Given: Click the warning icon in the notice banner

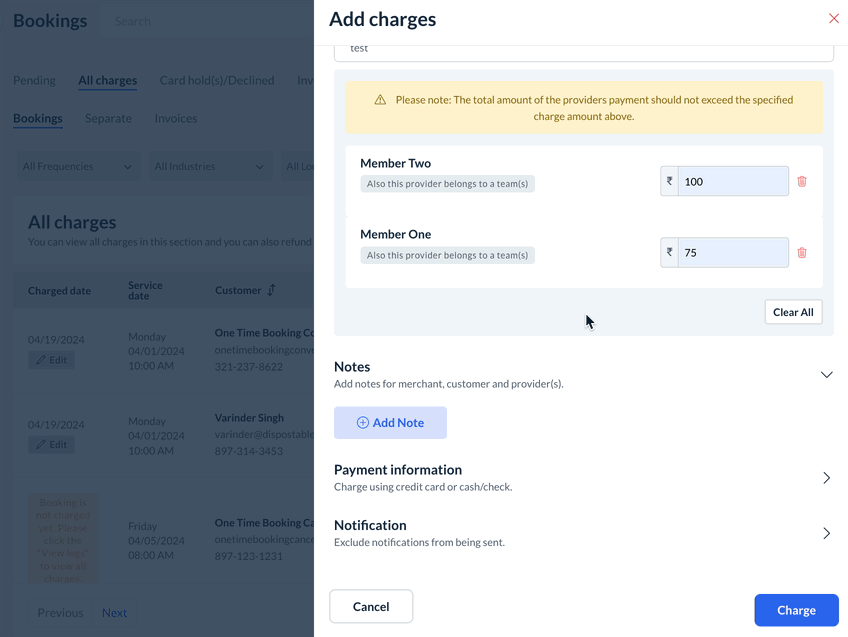Looking at the screenshot, I should [x=380, y=100].
